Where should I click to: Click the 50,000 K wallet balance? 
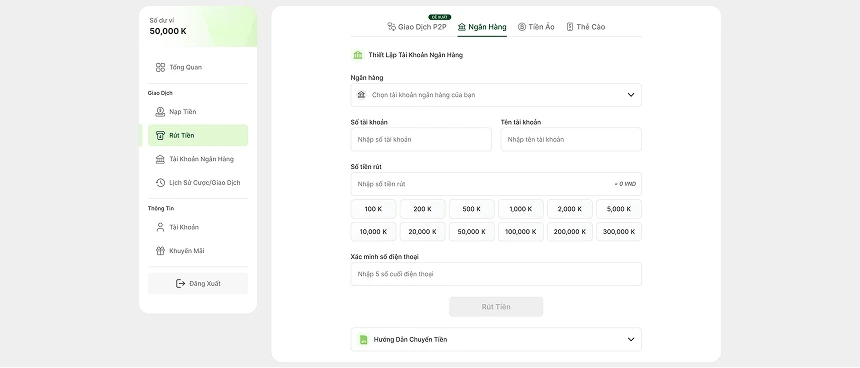point(168,31)
